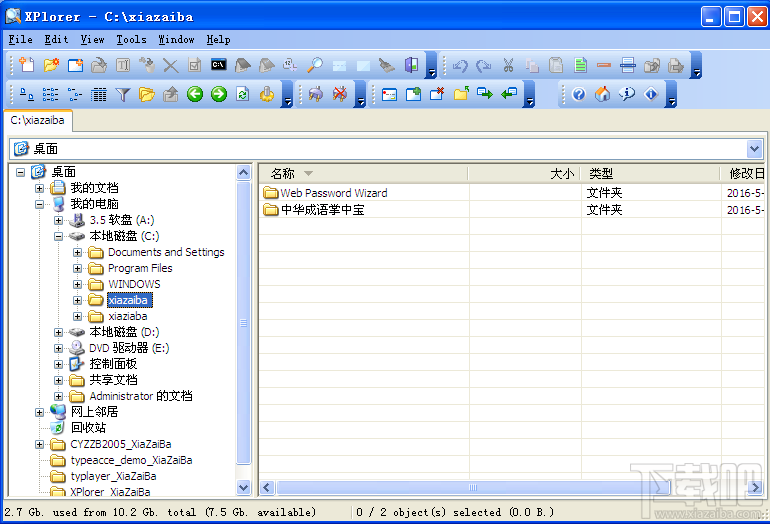Click the Up One Level icon
The height and width of the screenshot is (524, 770).
click(170, 94)
